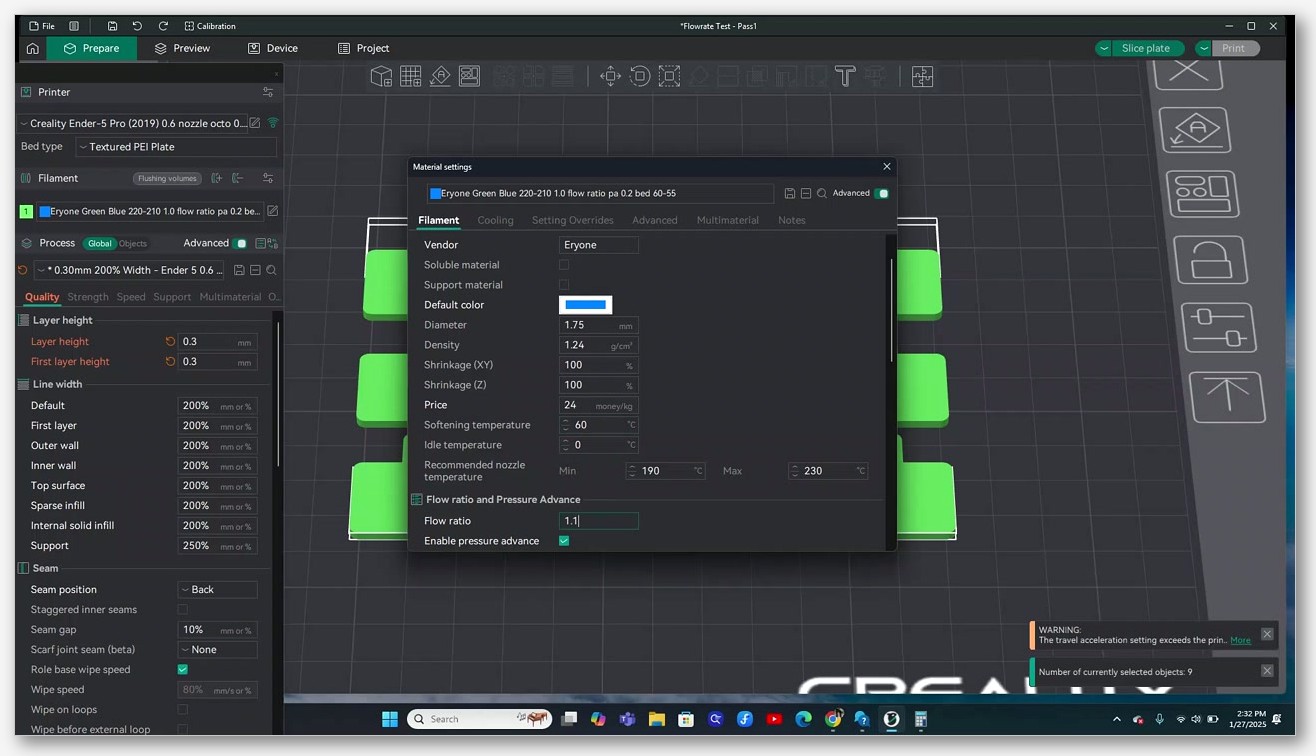Edit the Eryone filament preset icon
The image size is (1316, 756).
272,211
